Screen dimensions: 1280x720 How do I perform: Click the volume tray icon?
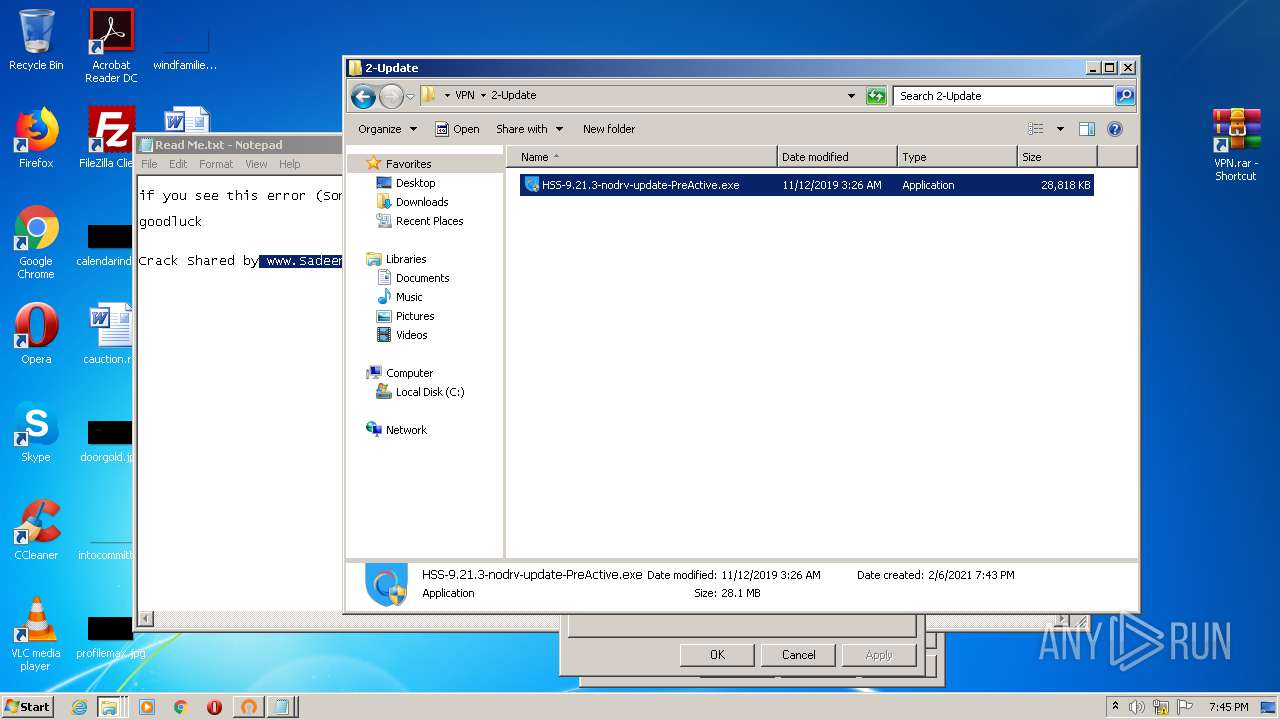point(1137,707)
